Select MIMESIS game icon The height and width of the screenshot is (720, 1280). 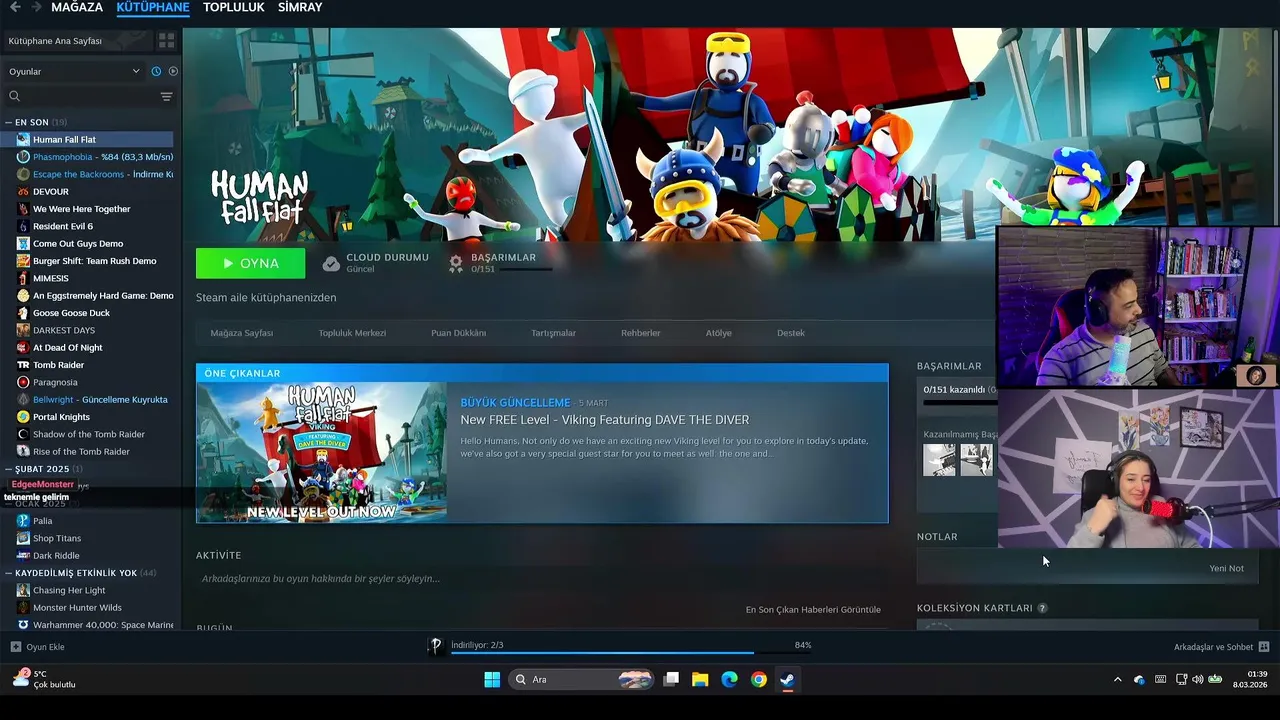click(x=23, y=278)
